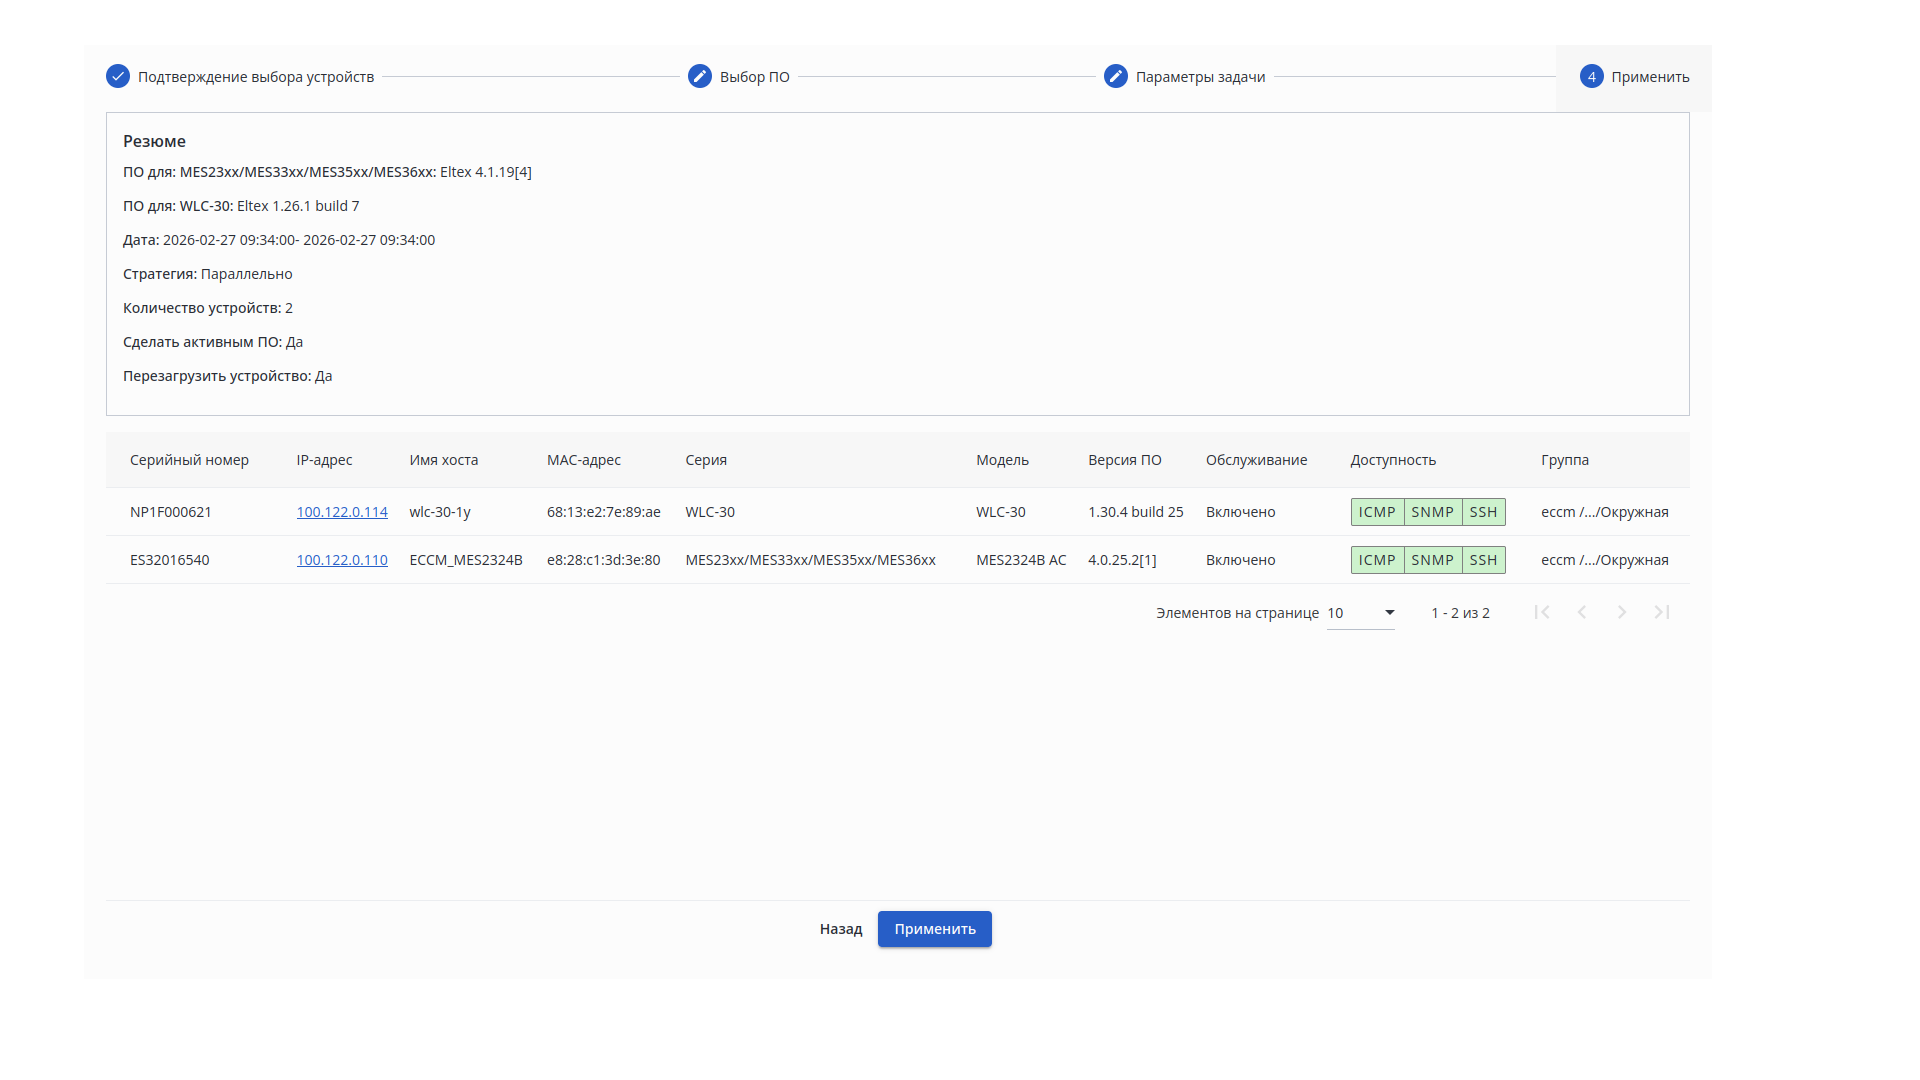Go to first page pagination icon
The height and width of the screenshot is (1080, 1920).
1542,612
